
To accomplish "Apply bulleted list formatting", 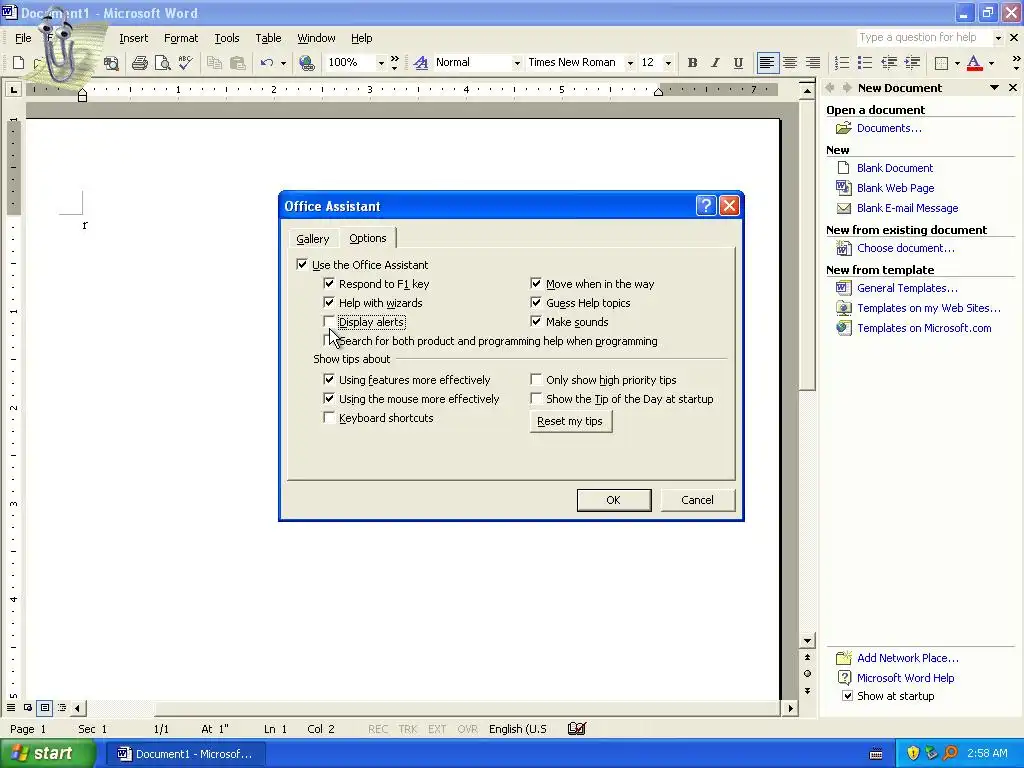I will click(865, 63).
